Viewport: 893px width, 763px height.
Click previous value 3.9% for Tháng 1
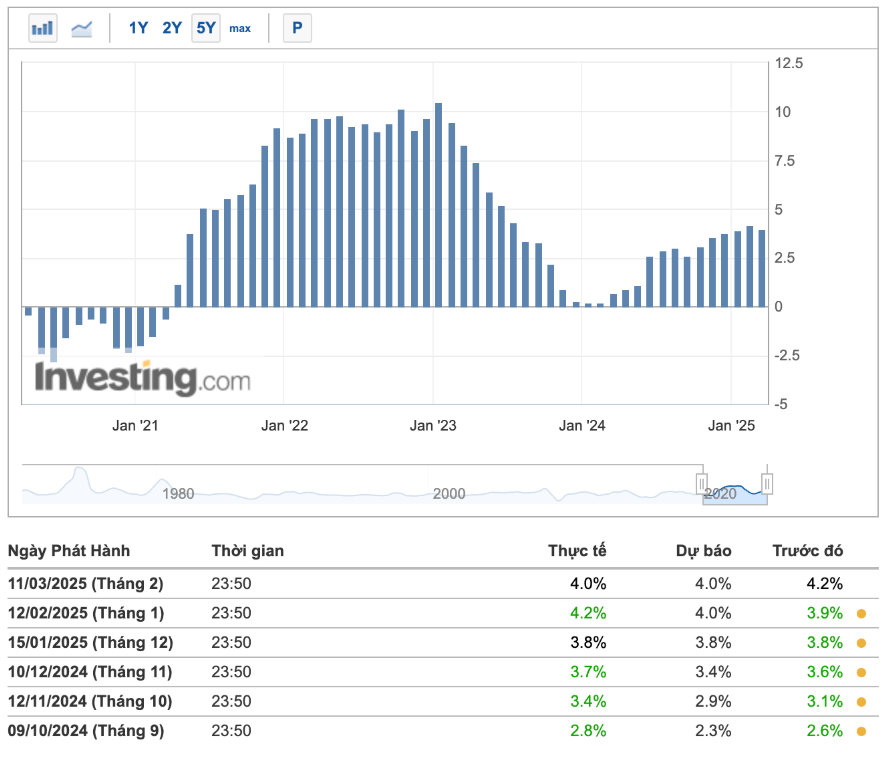tap(825, 613)
